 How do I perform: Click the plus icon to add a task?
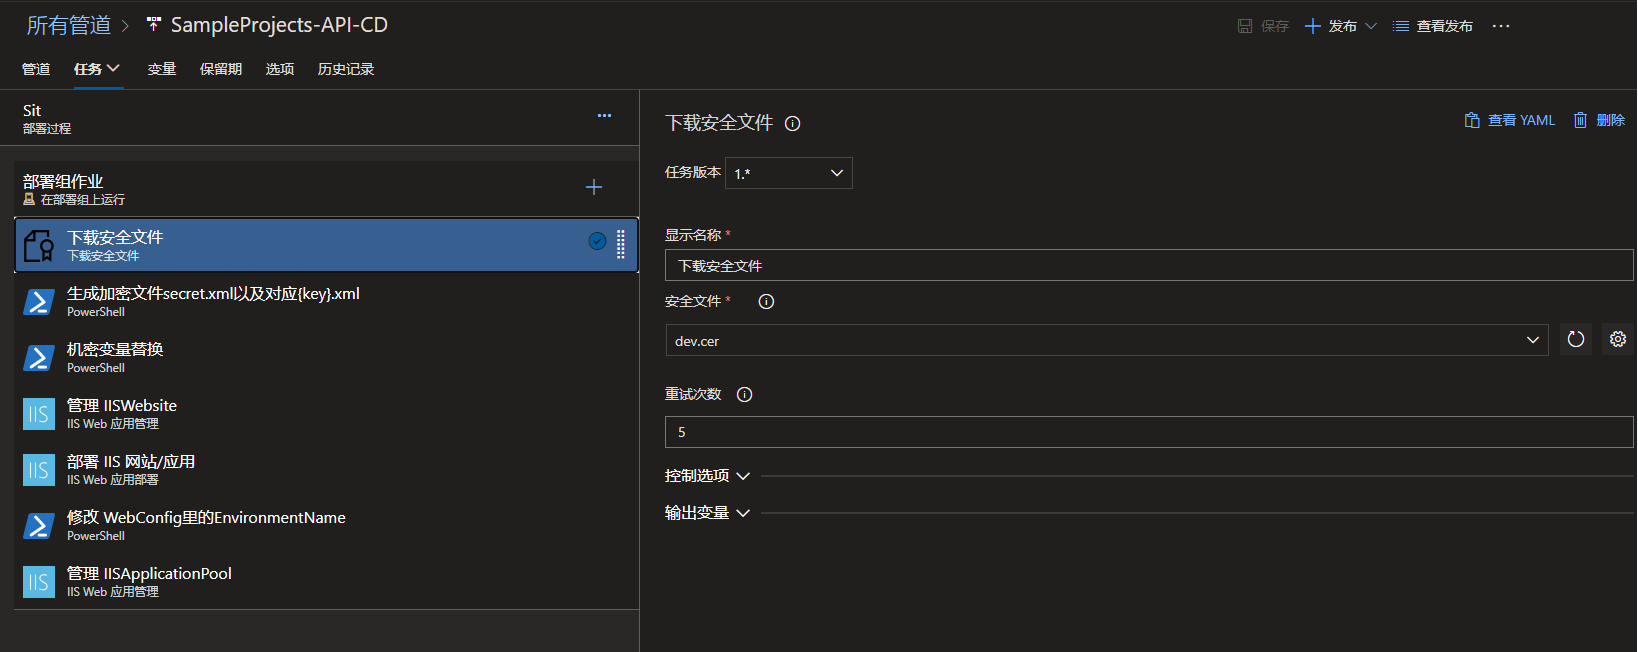tap(593, 187)
